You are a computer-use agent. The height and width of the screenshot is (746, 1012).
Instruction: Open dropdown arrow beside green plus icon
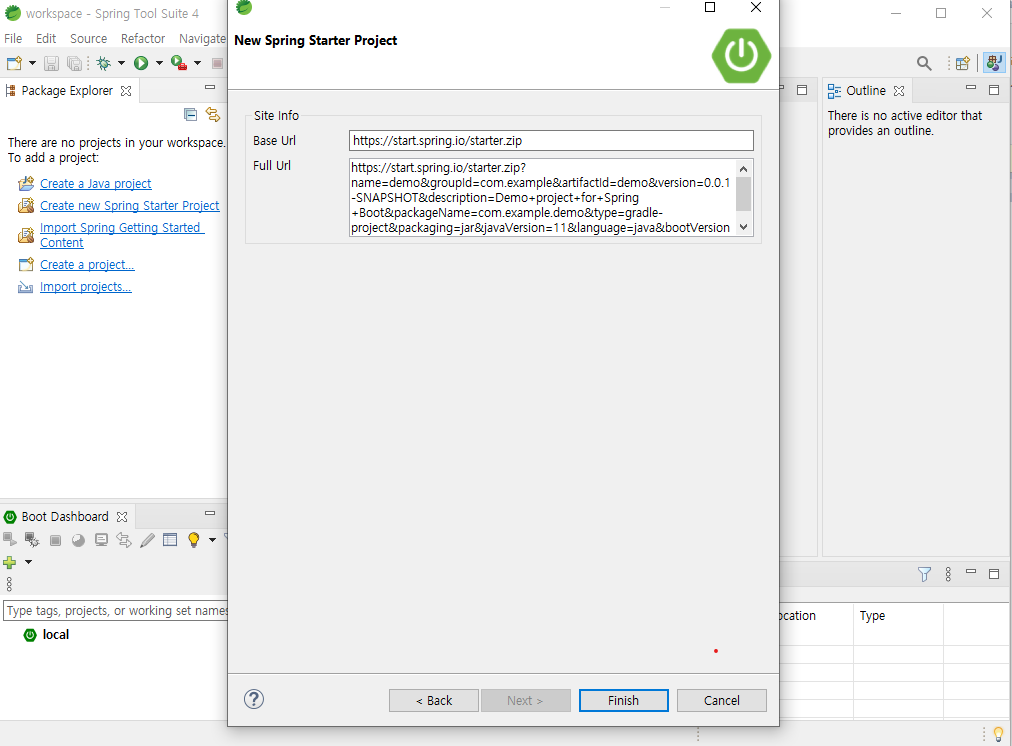click(x=28, y=562)
